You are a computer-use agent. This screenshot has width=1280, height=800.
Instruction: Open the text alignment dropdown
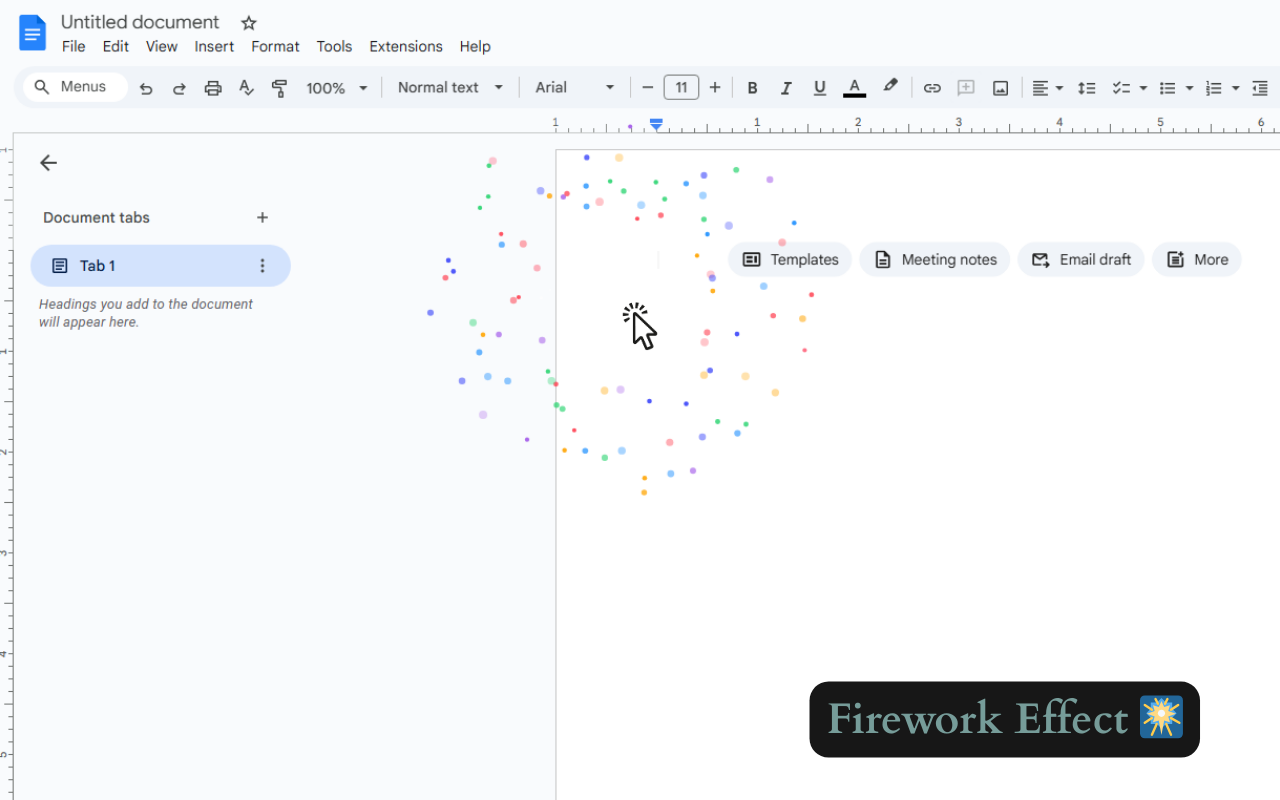(x=1047, y=88)
